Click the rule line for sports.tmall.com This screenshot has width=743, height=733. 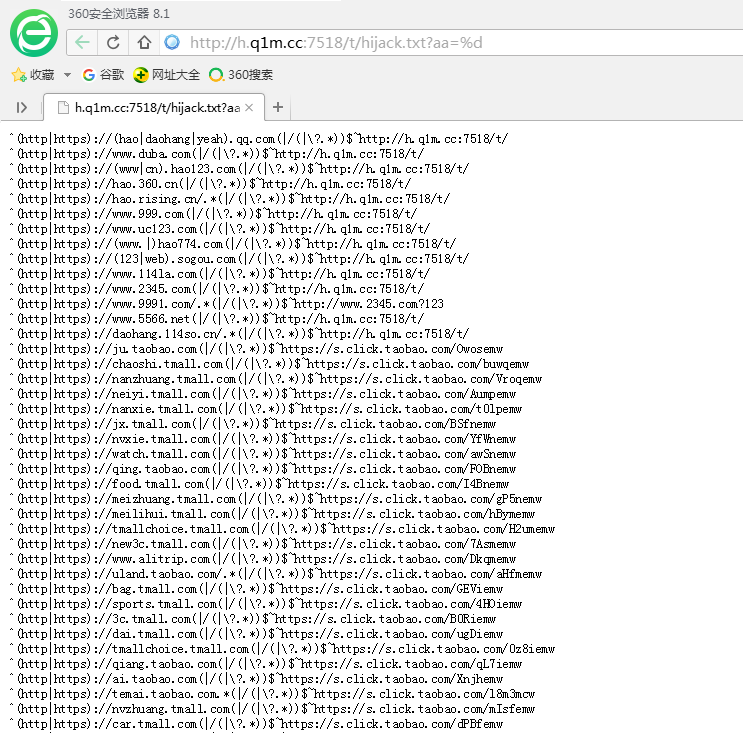[265, 604]
